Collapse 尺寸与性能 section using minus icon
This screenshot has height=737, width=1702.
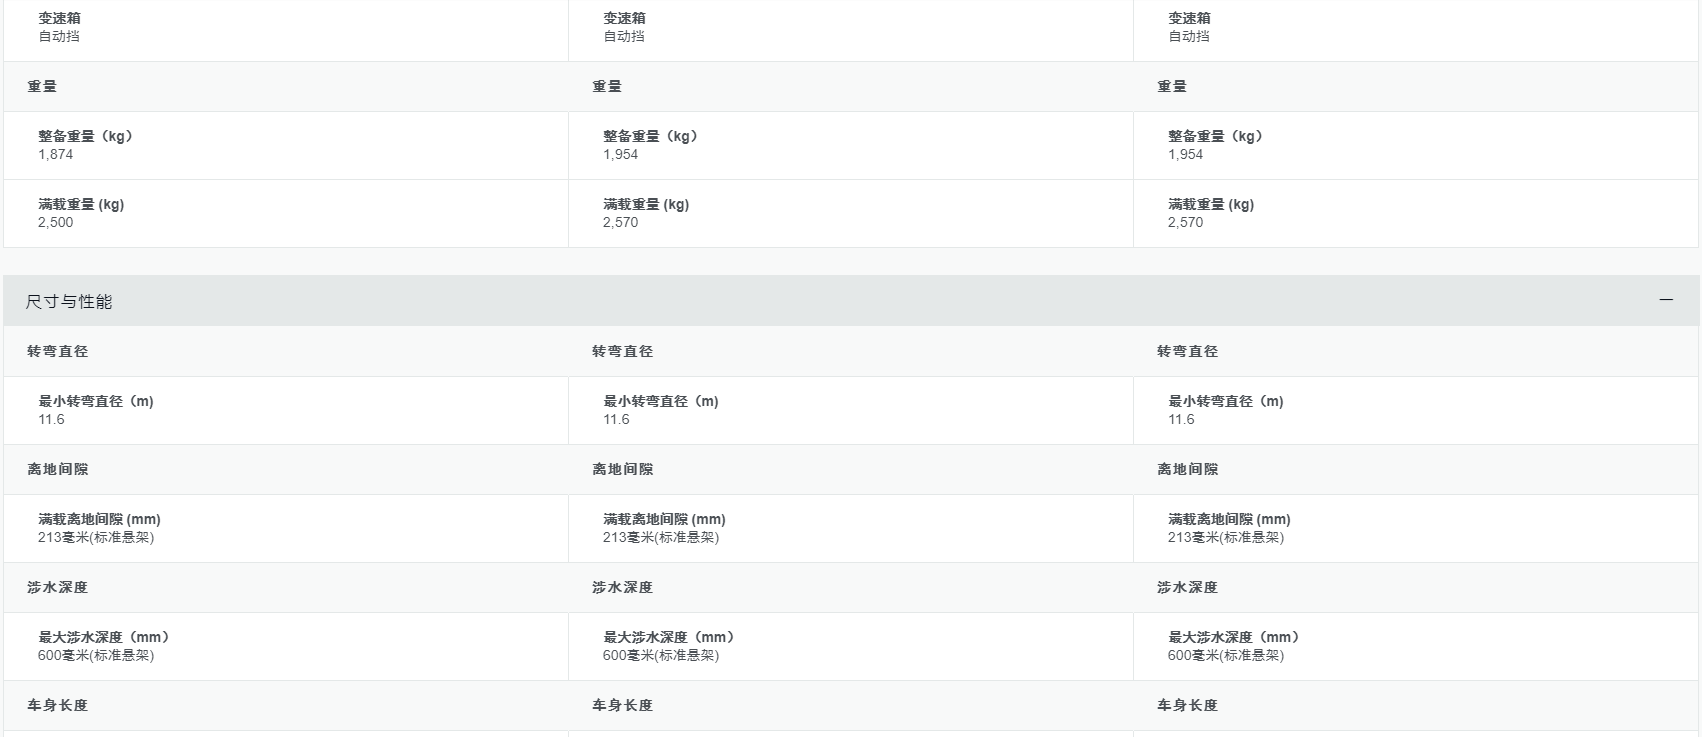[x=1666, y=300]
